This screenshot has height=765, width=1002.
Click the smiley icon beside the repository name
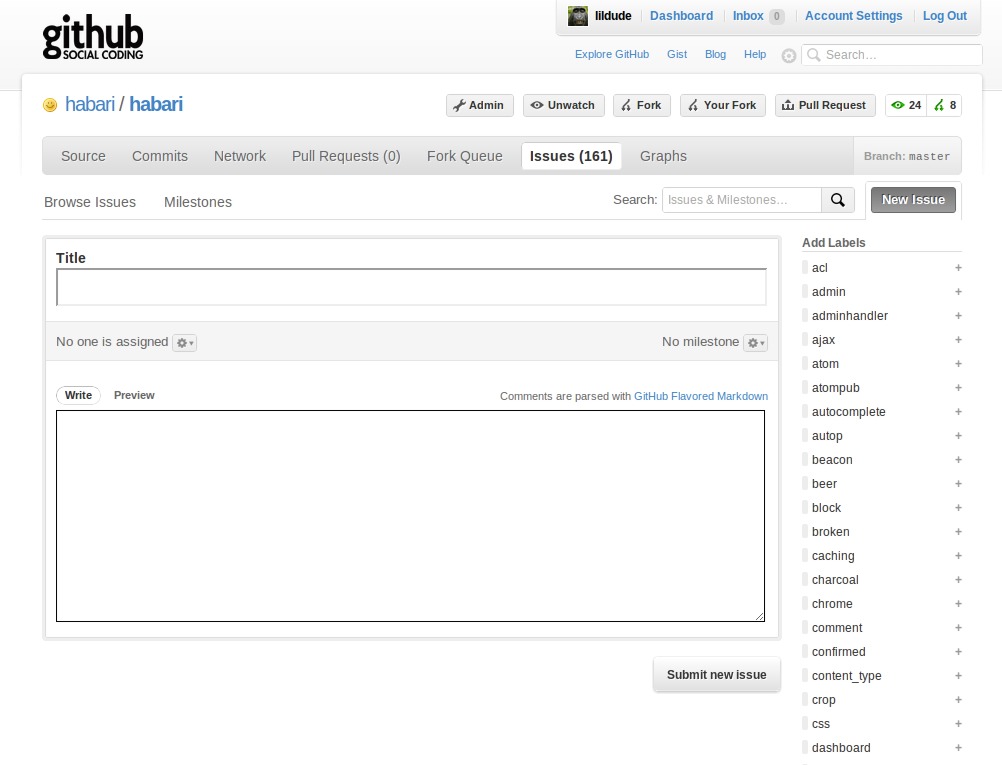pos(50,104)
